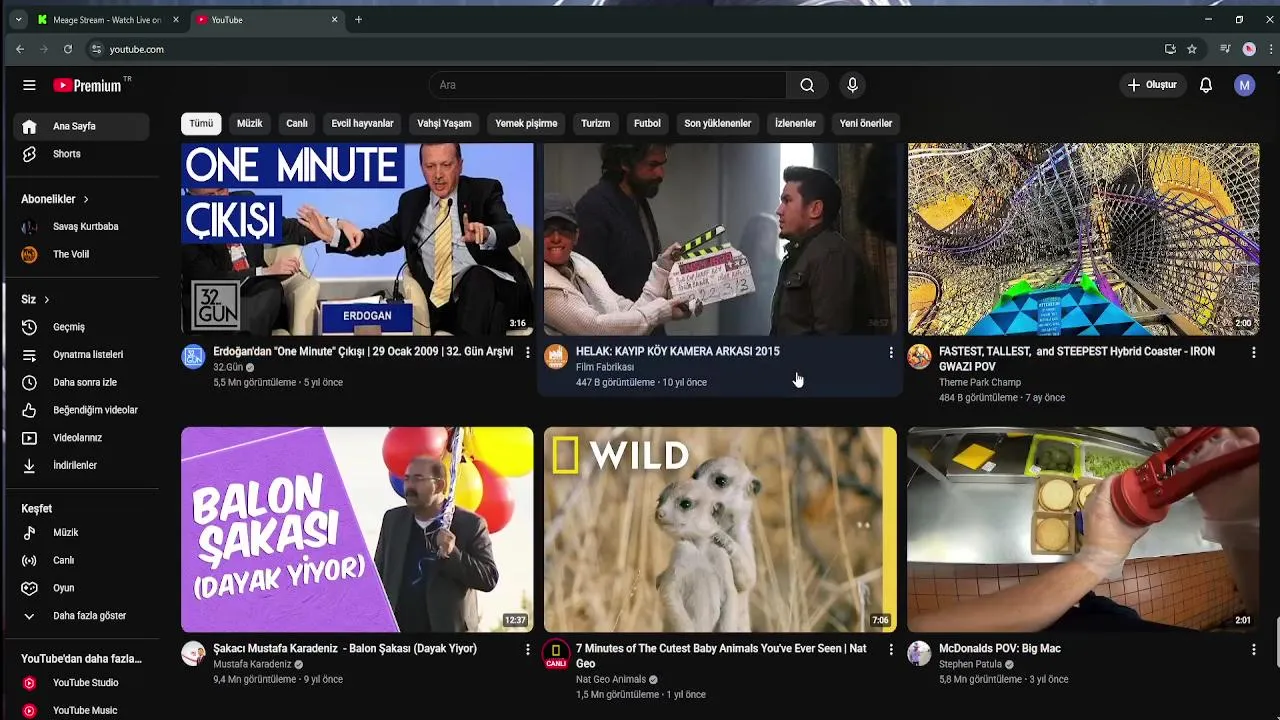Open a new browser tab
The image size is (1280, 720).
[x=358, y=20]
